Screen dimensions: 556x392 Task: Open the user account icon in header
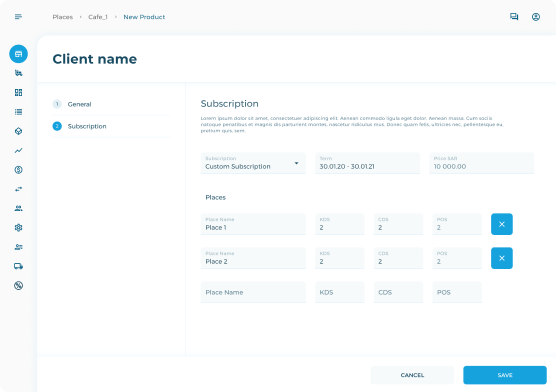pos(536,17)
